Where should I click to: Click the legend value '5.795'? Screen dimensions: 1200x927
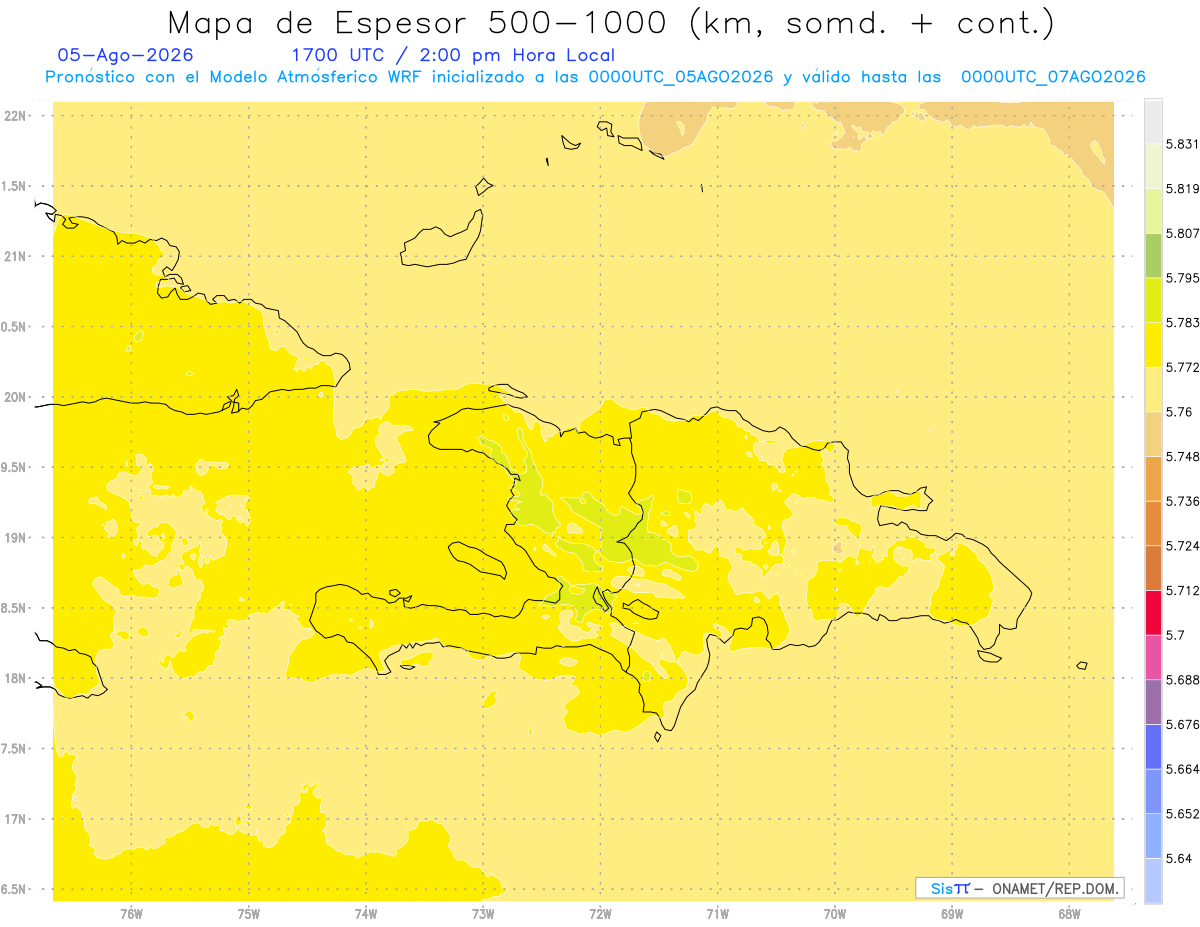[1182, 278]
